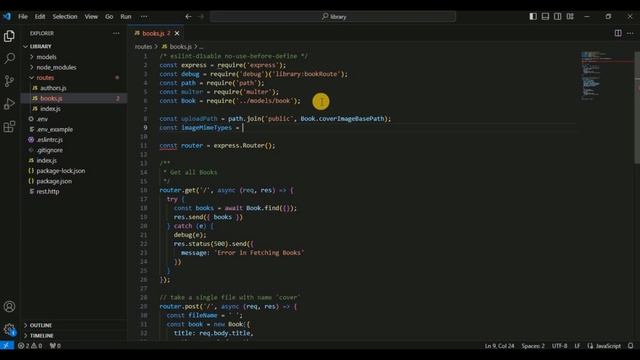Expand the OUTLINE section
The height and width of the screenshot is (360, 640).
[40, 325]
